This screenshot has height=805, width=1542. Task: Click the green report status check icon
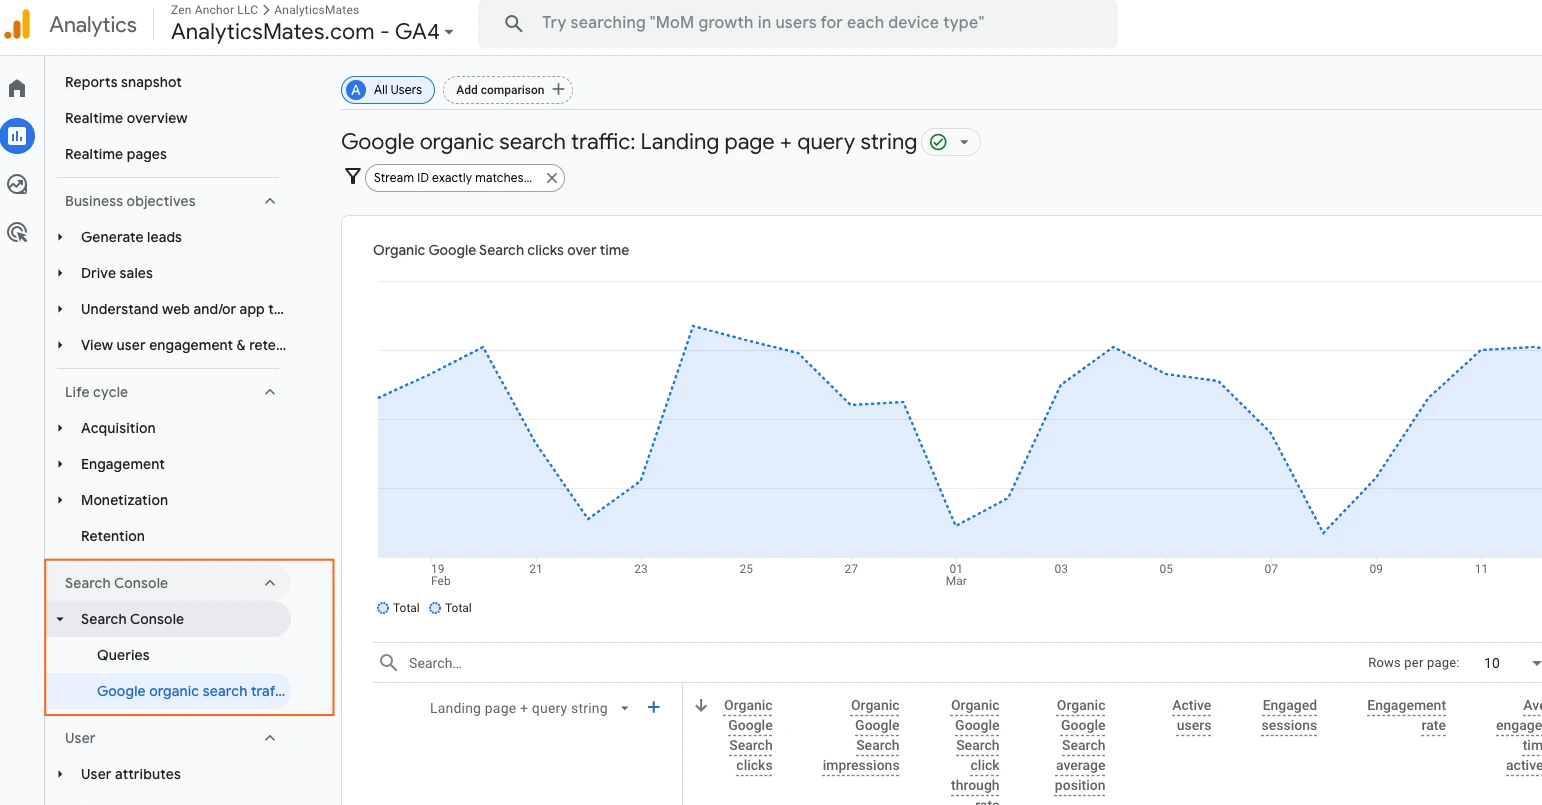(x=938, y=142)
